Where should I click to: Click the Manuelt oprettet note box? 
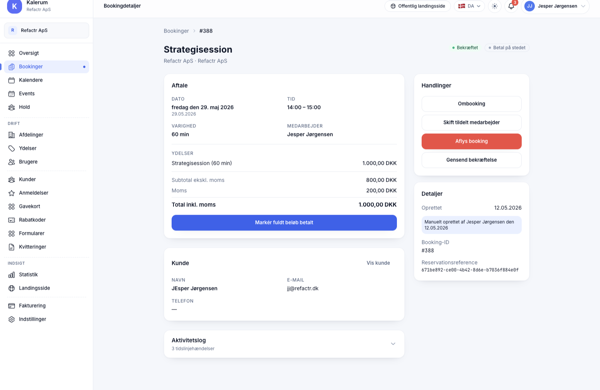(471, 225)
